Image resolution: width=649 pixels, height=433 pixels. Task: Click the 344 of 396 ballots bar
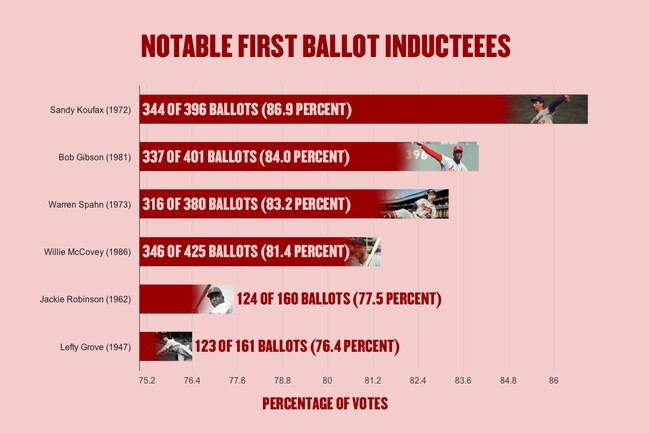(363, 109)
